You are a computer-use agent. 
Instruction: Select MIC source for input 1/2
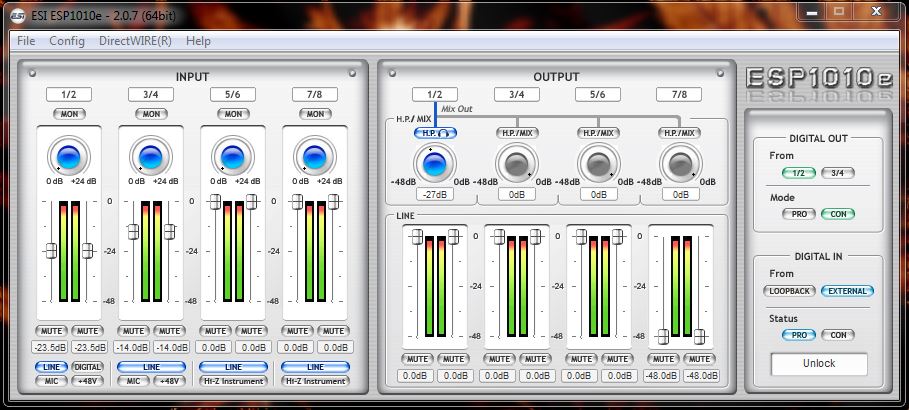click(x=52, y=381)
